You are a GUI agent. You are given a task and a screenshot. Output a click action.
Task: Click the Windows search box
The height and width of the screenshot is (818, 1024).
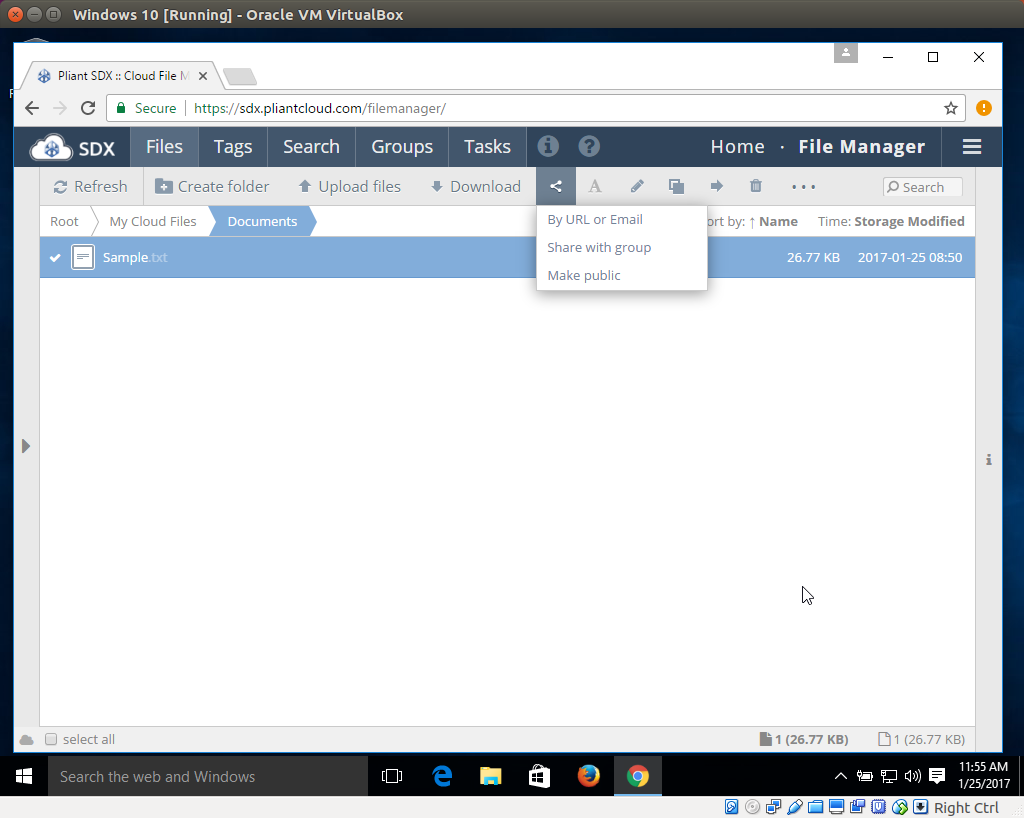point(208,776)
